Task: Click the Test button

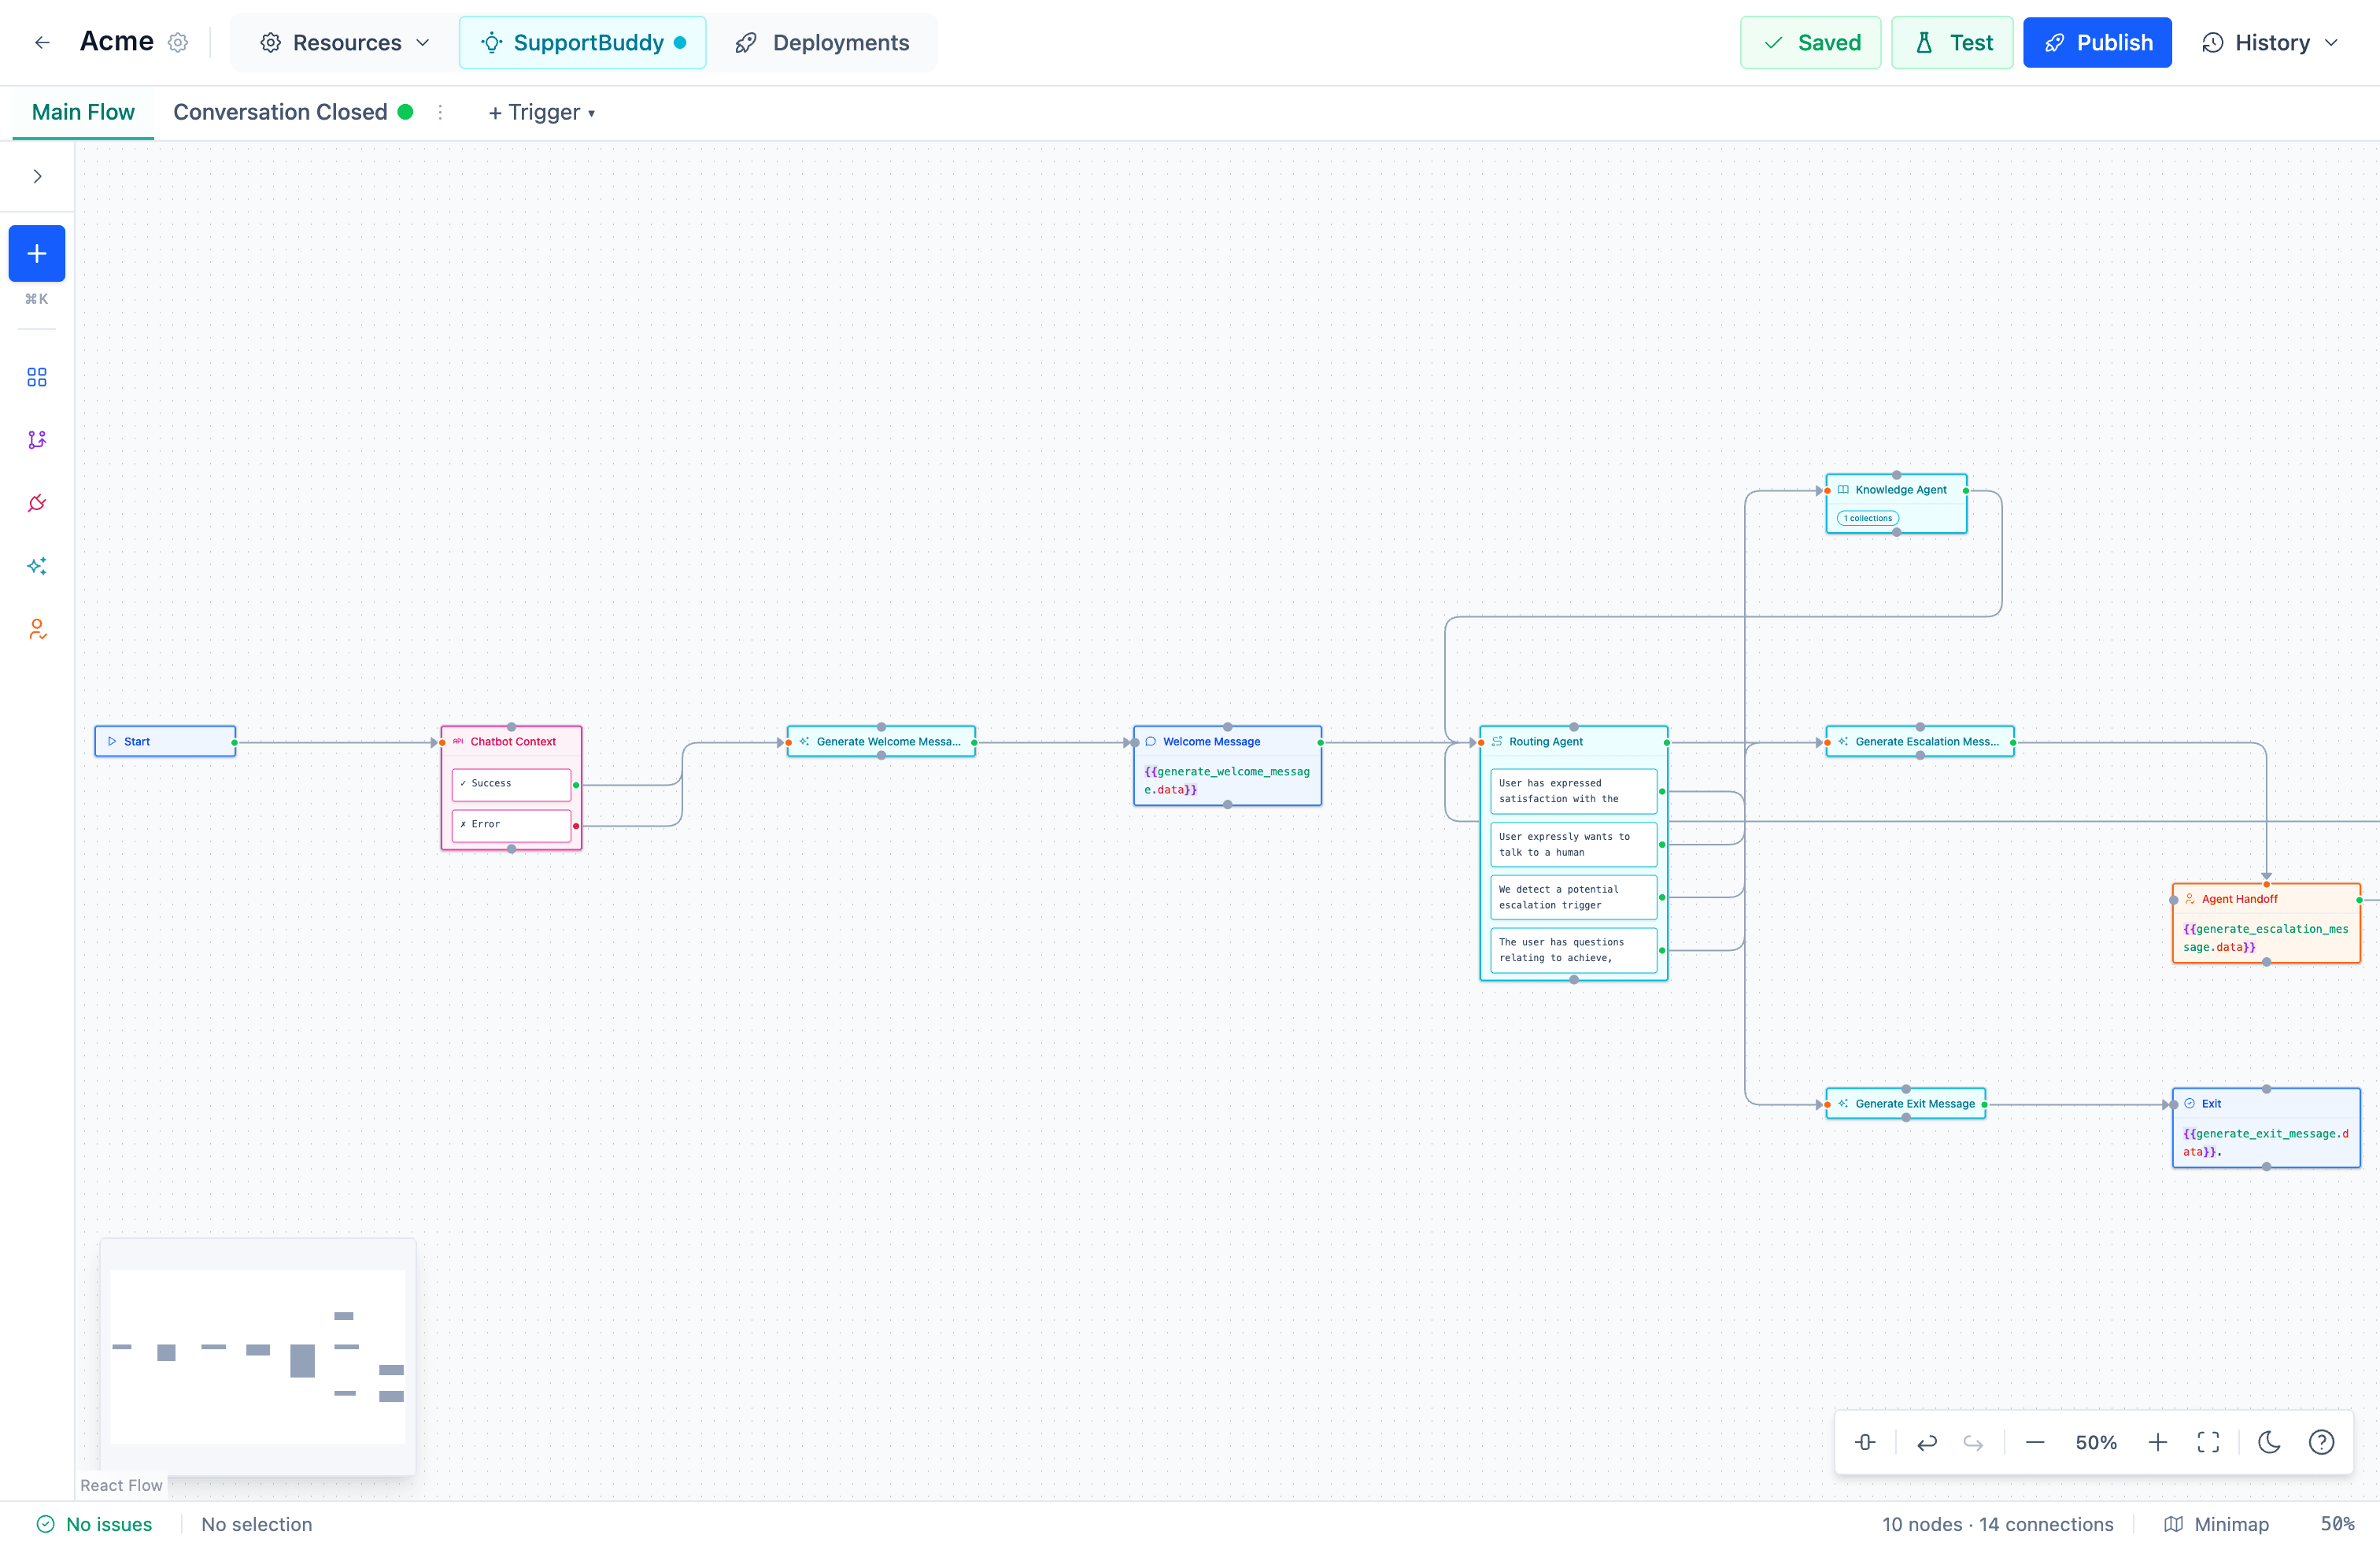Action: pos(1952,43)
